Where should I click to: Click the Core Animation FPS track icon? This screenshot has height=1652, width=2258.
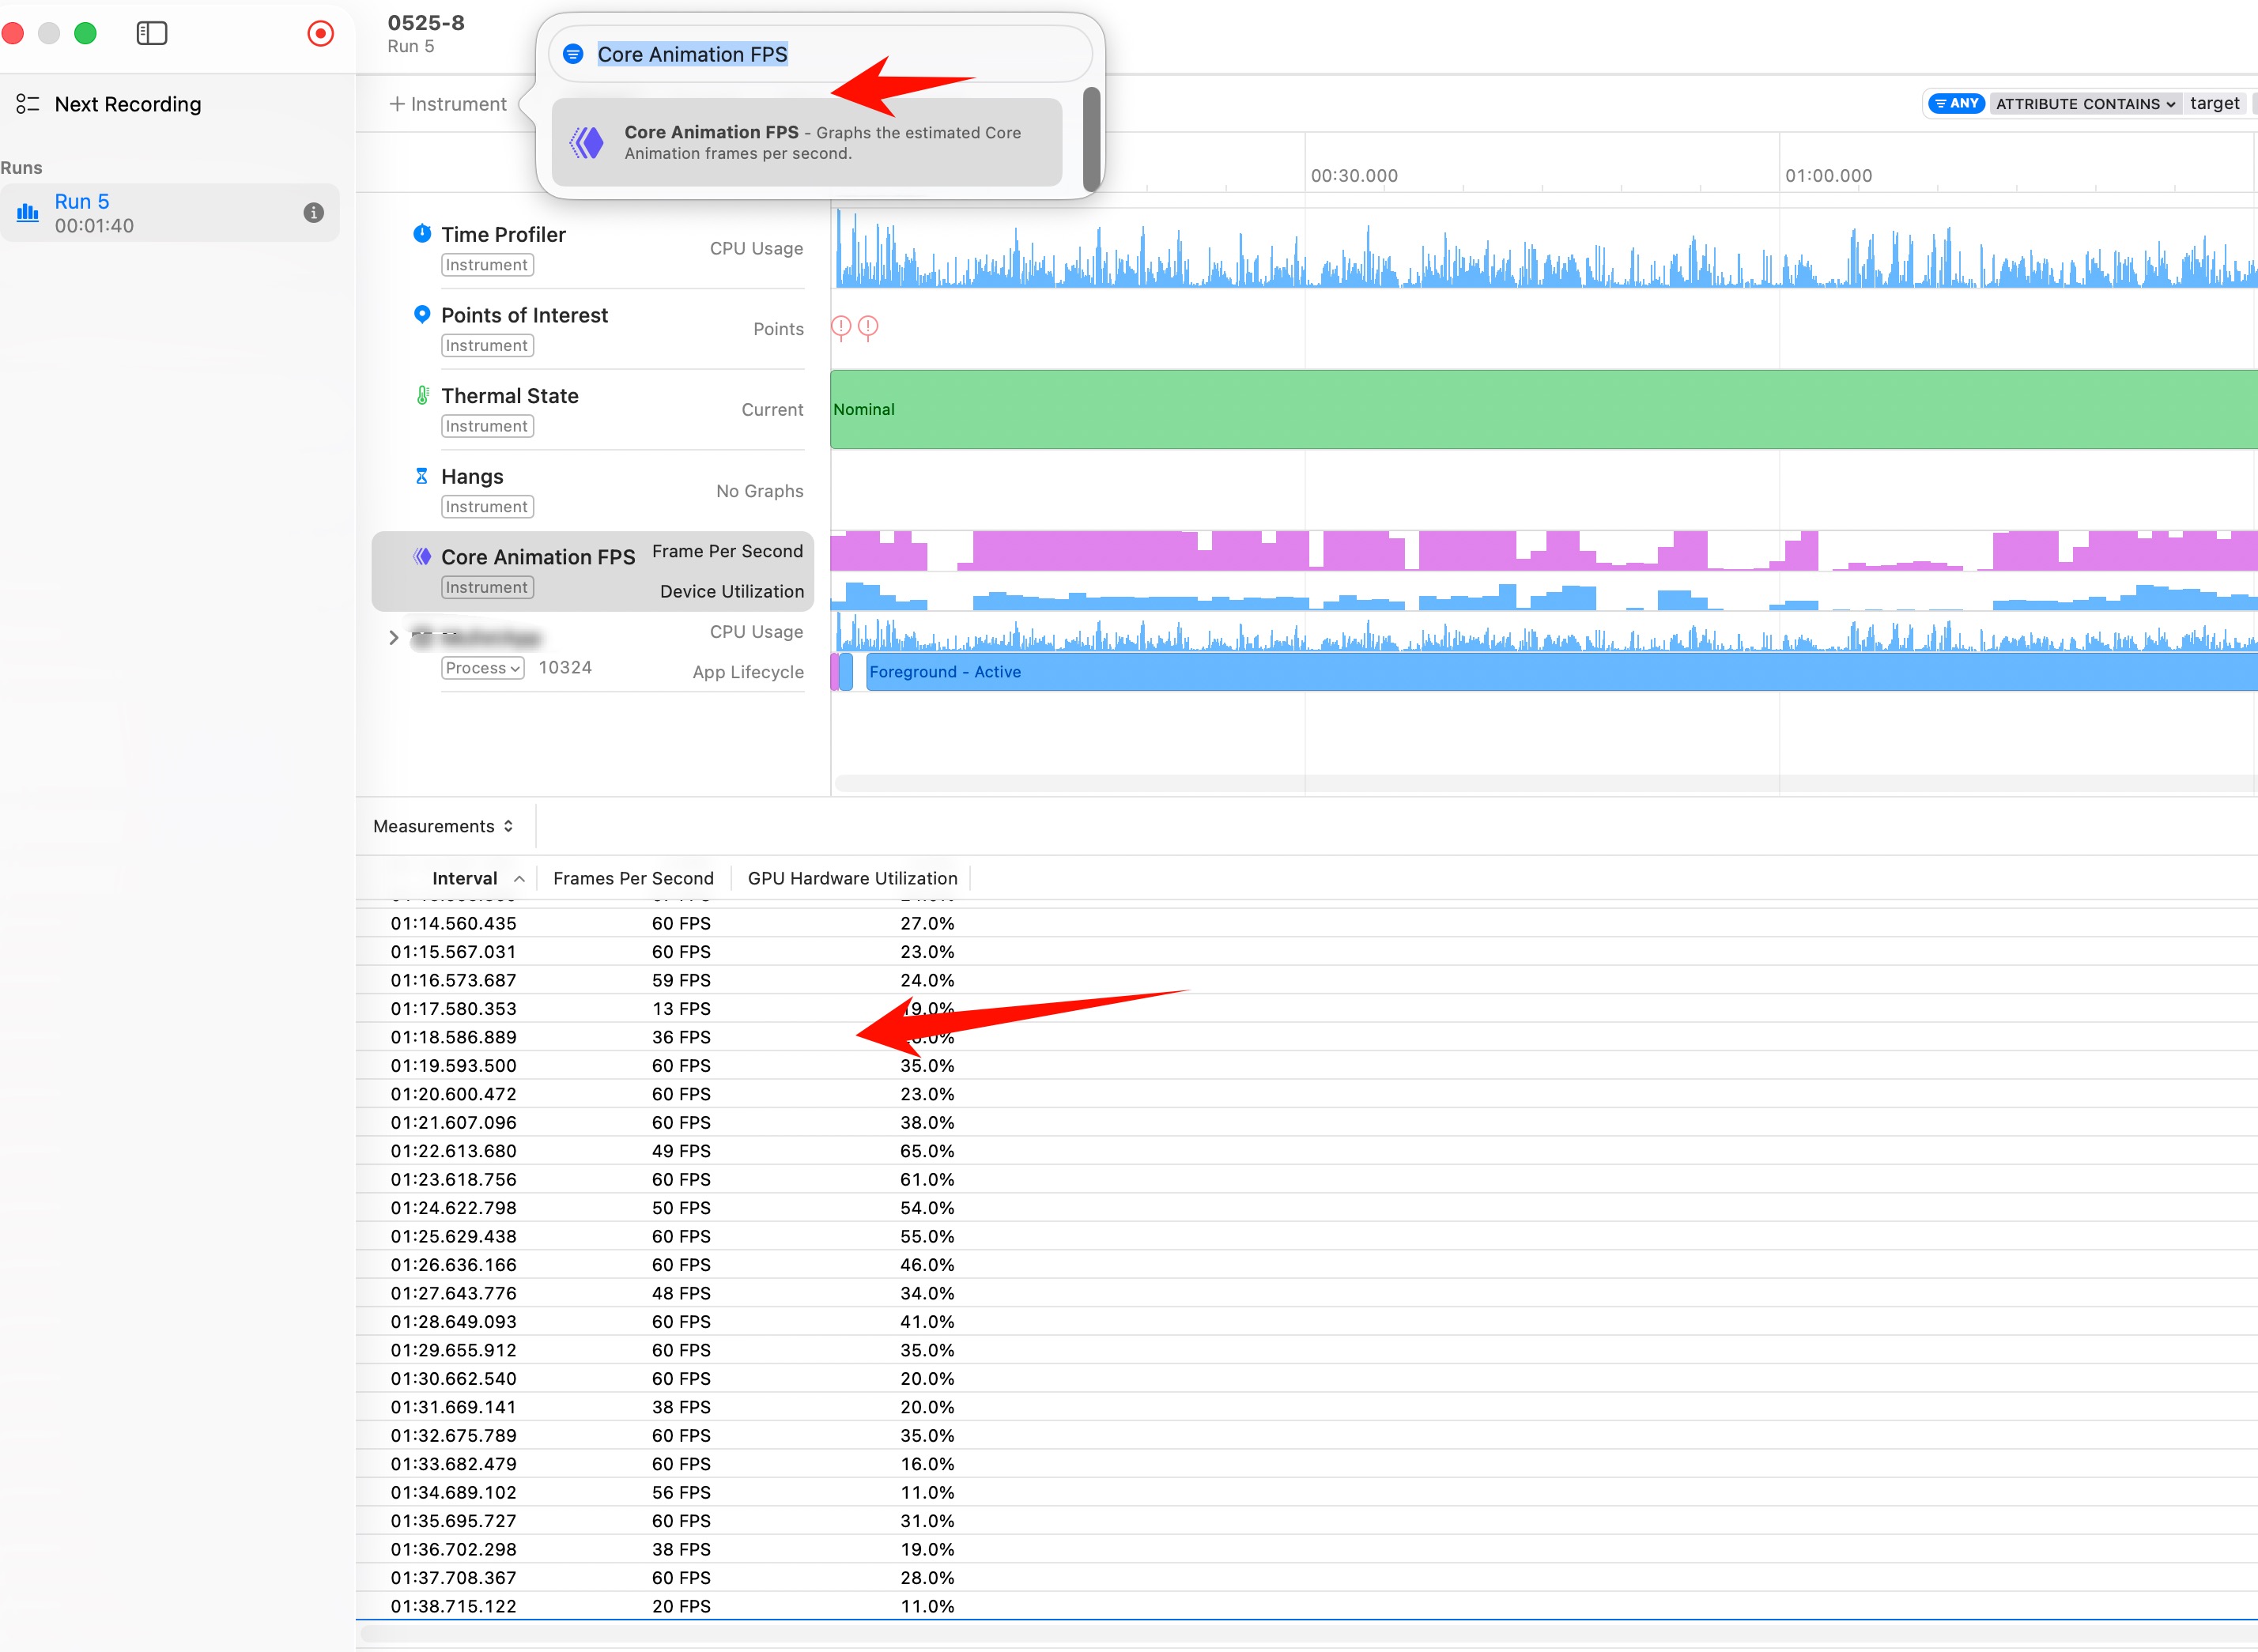[x=422, y=557]
